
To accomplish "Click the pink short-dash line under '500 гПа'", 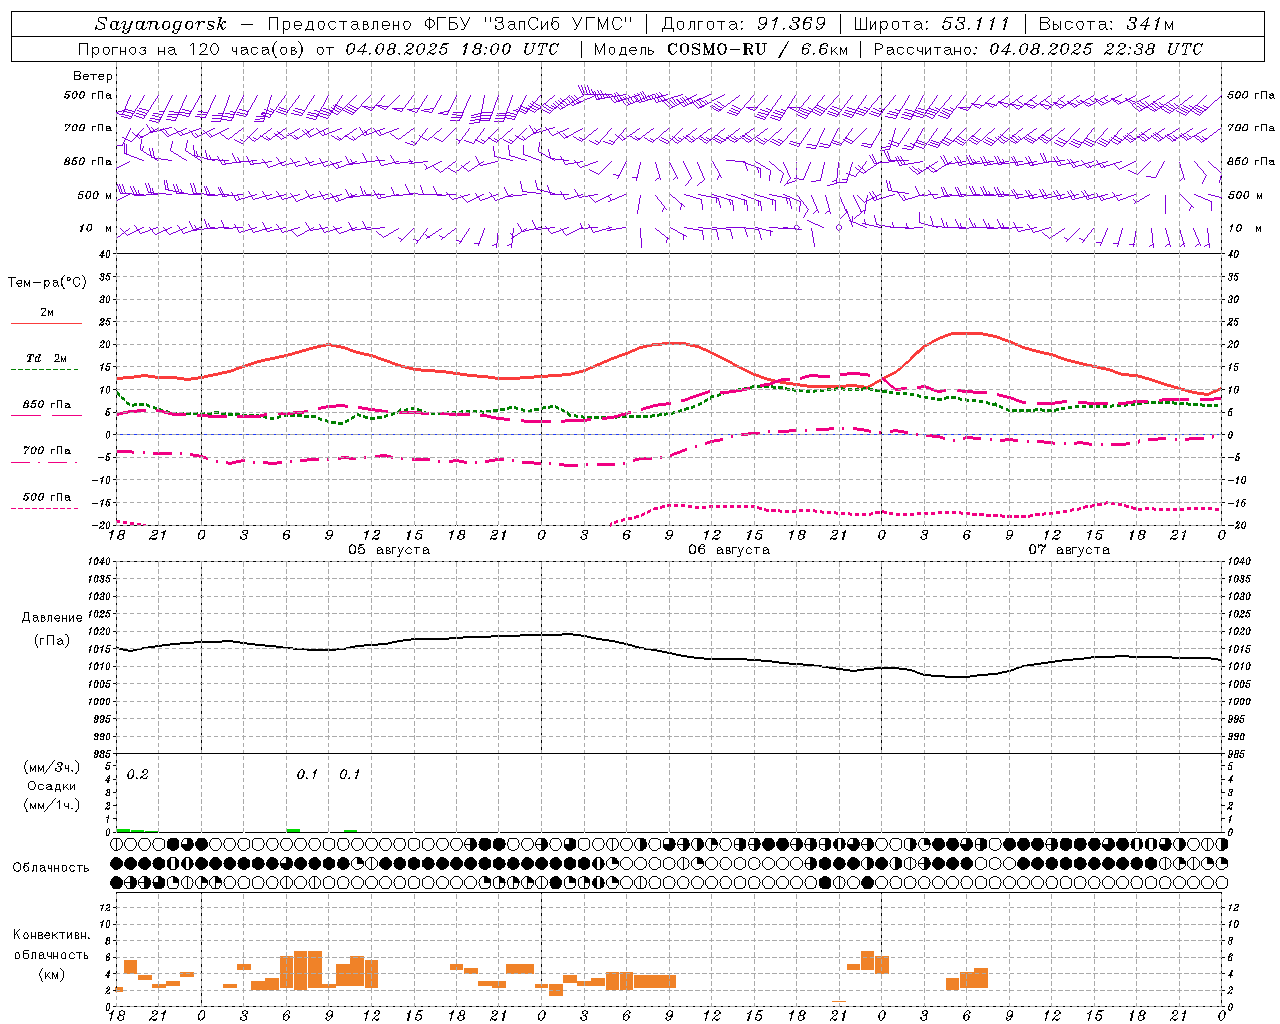I will click(x=44, y=508).
